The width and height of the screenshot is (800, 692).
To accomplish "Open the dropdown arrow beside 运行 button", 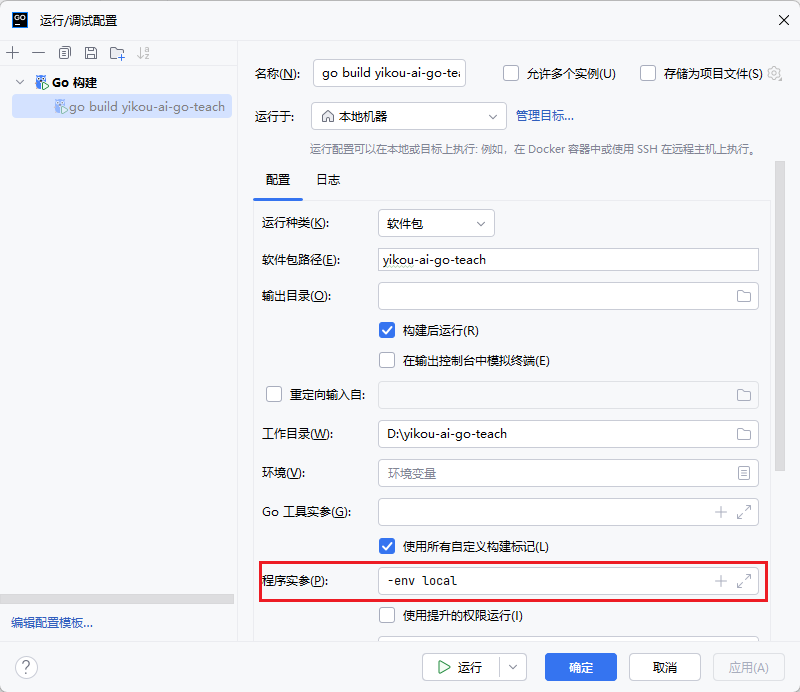I will [513, 667].
